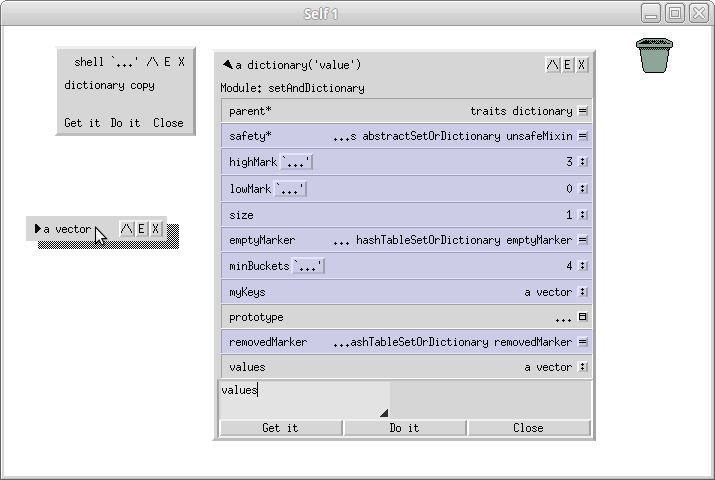This screenshot has width=715, height=480.
Task: Click the E button on dictionary outliner
Action: (x=567, y=65)
